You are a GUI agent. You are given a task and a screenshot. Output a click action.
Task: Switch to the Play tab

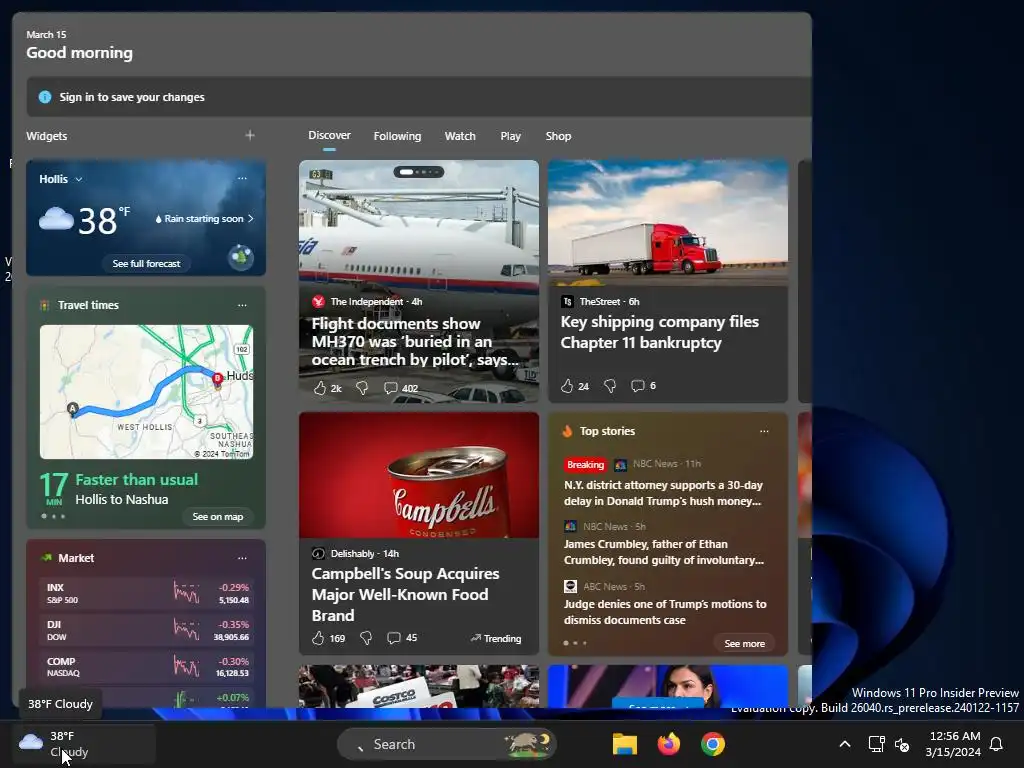tap(510, 136)
